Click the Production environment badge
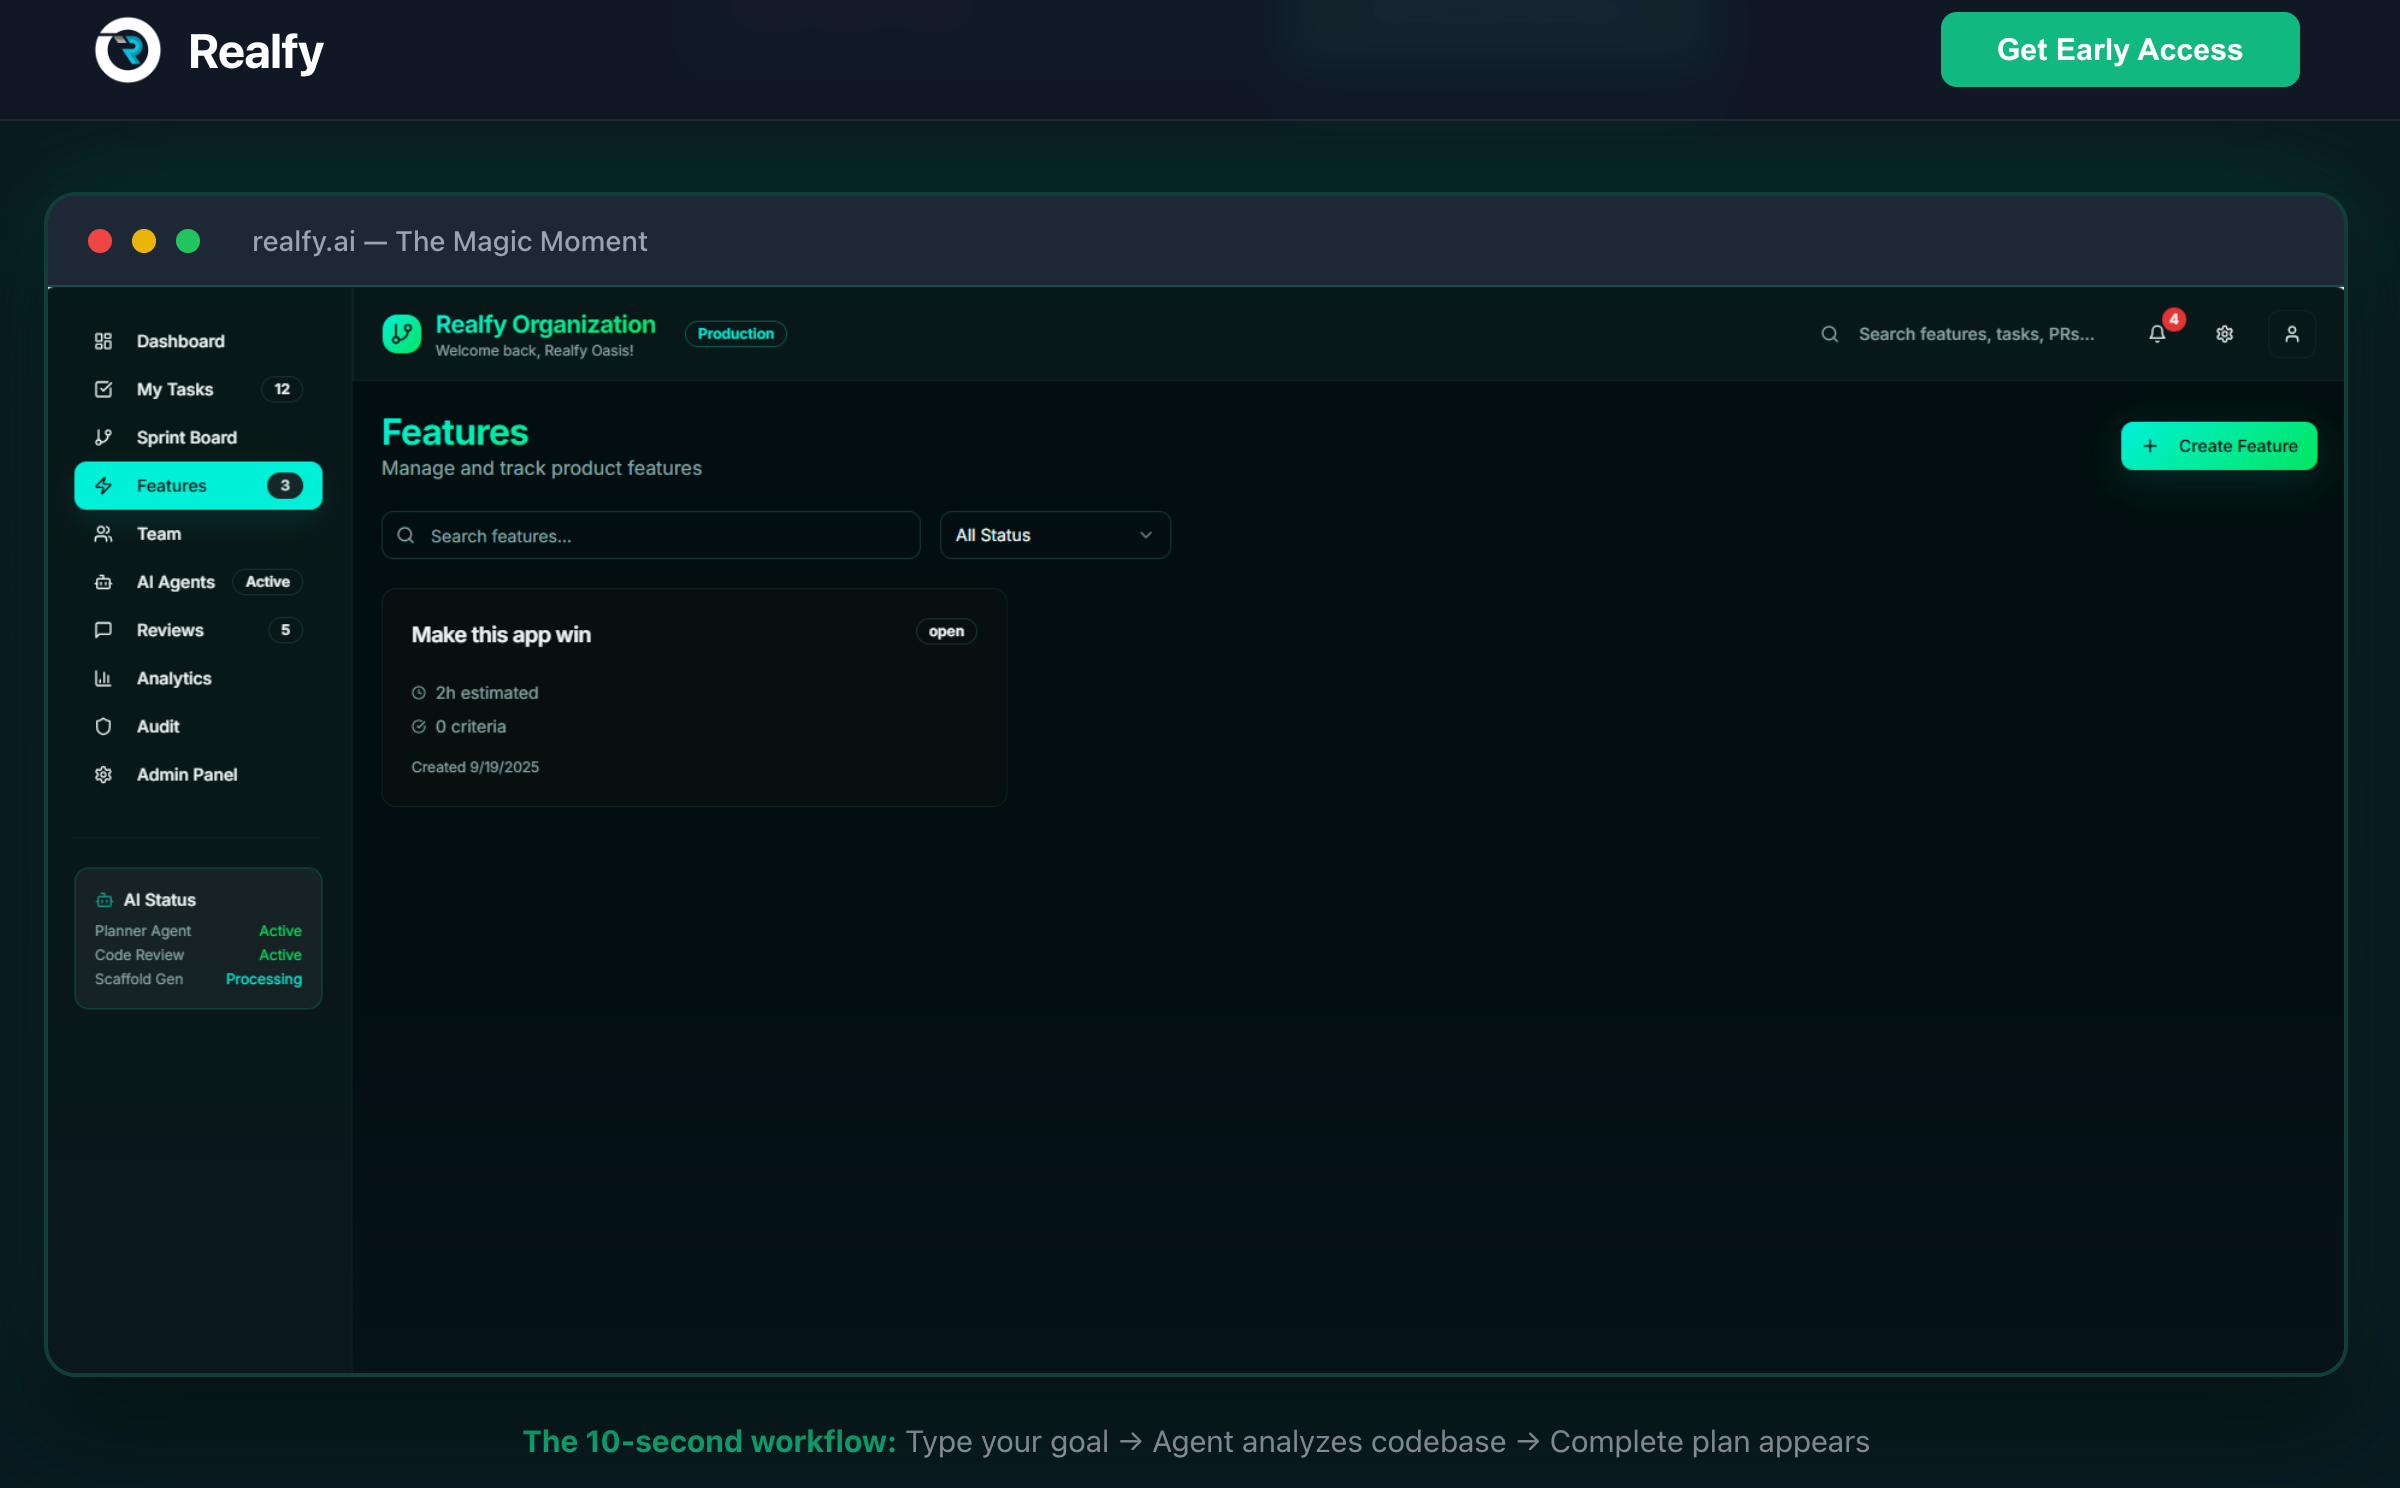Viewport: 2400px width, 1488px height. [735, 334]
